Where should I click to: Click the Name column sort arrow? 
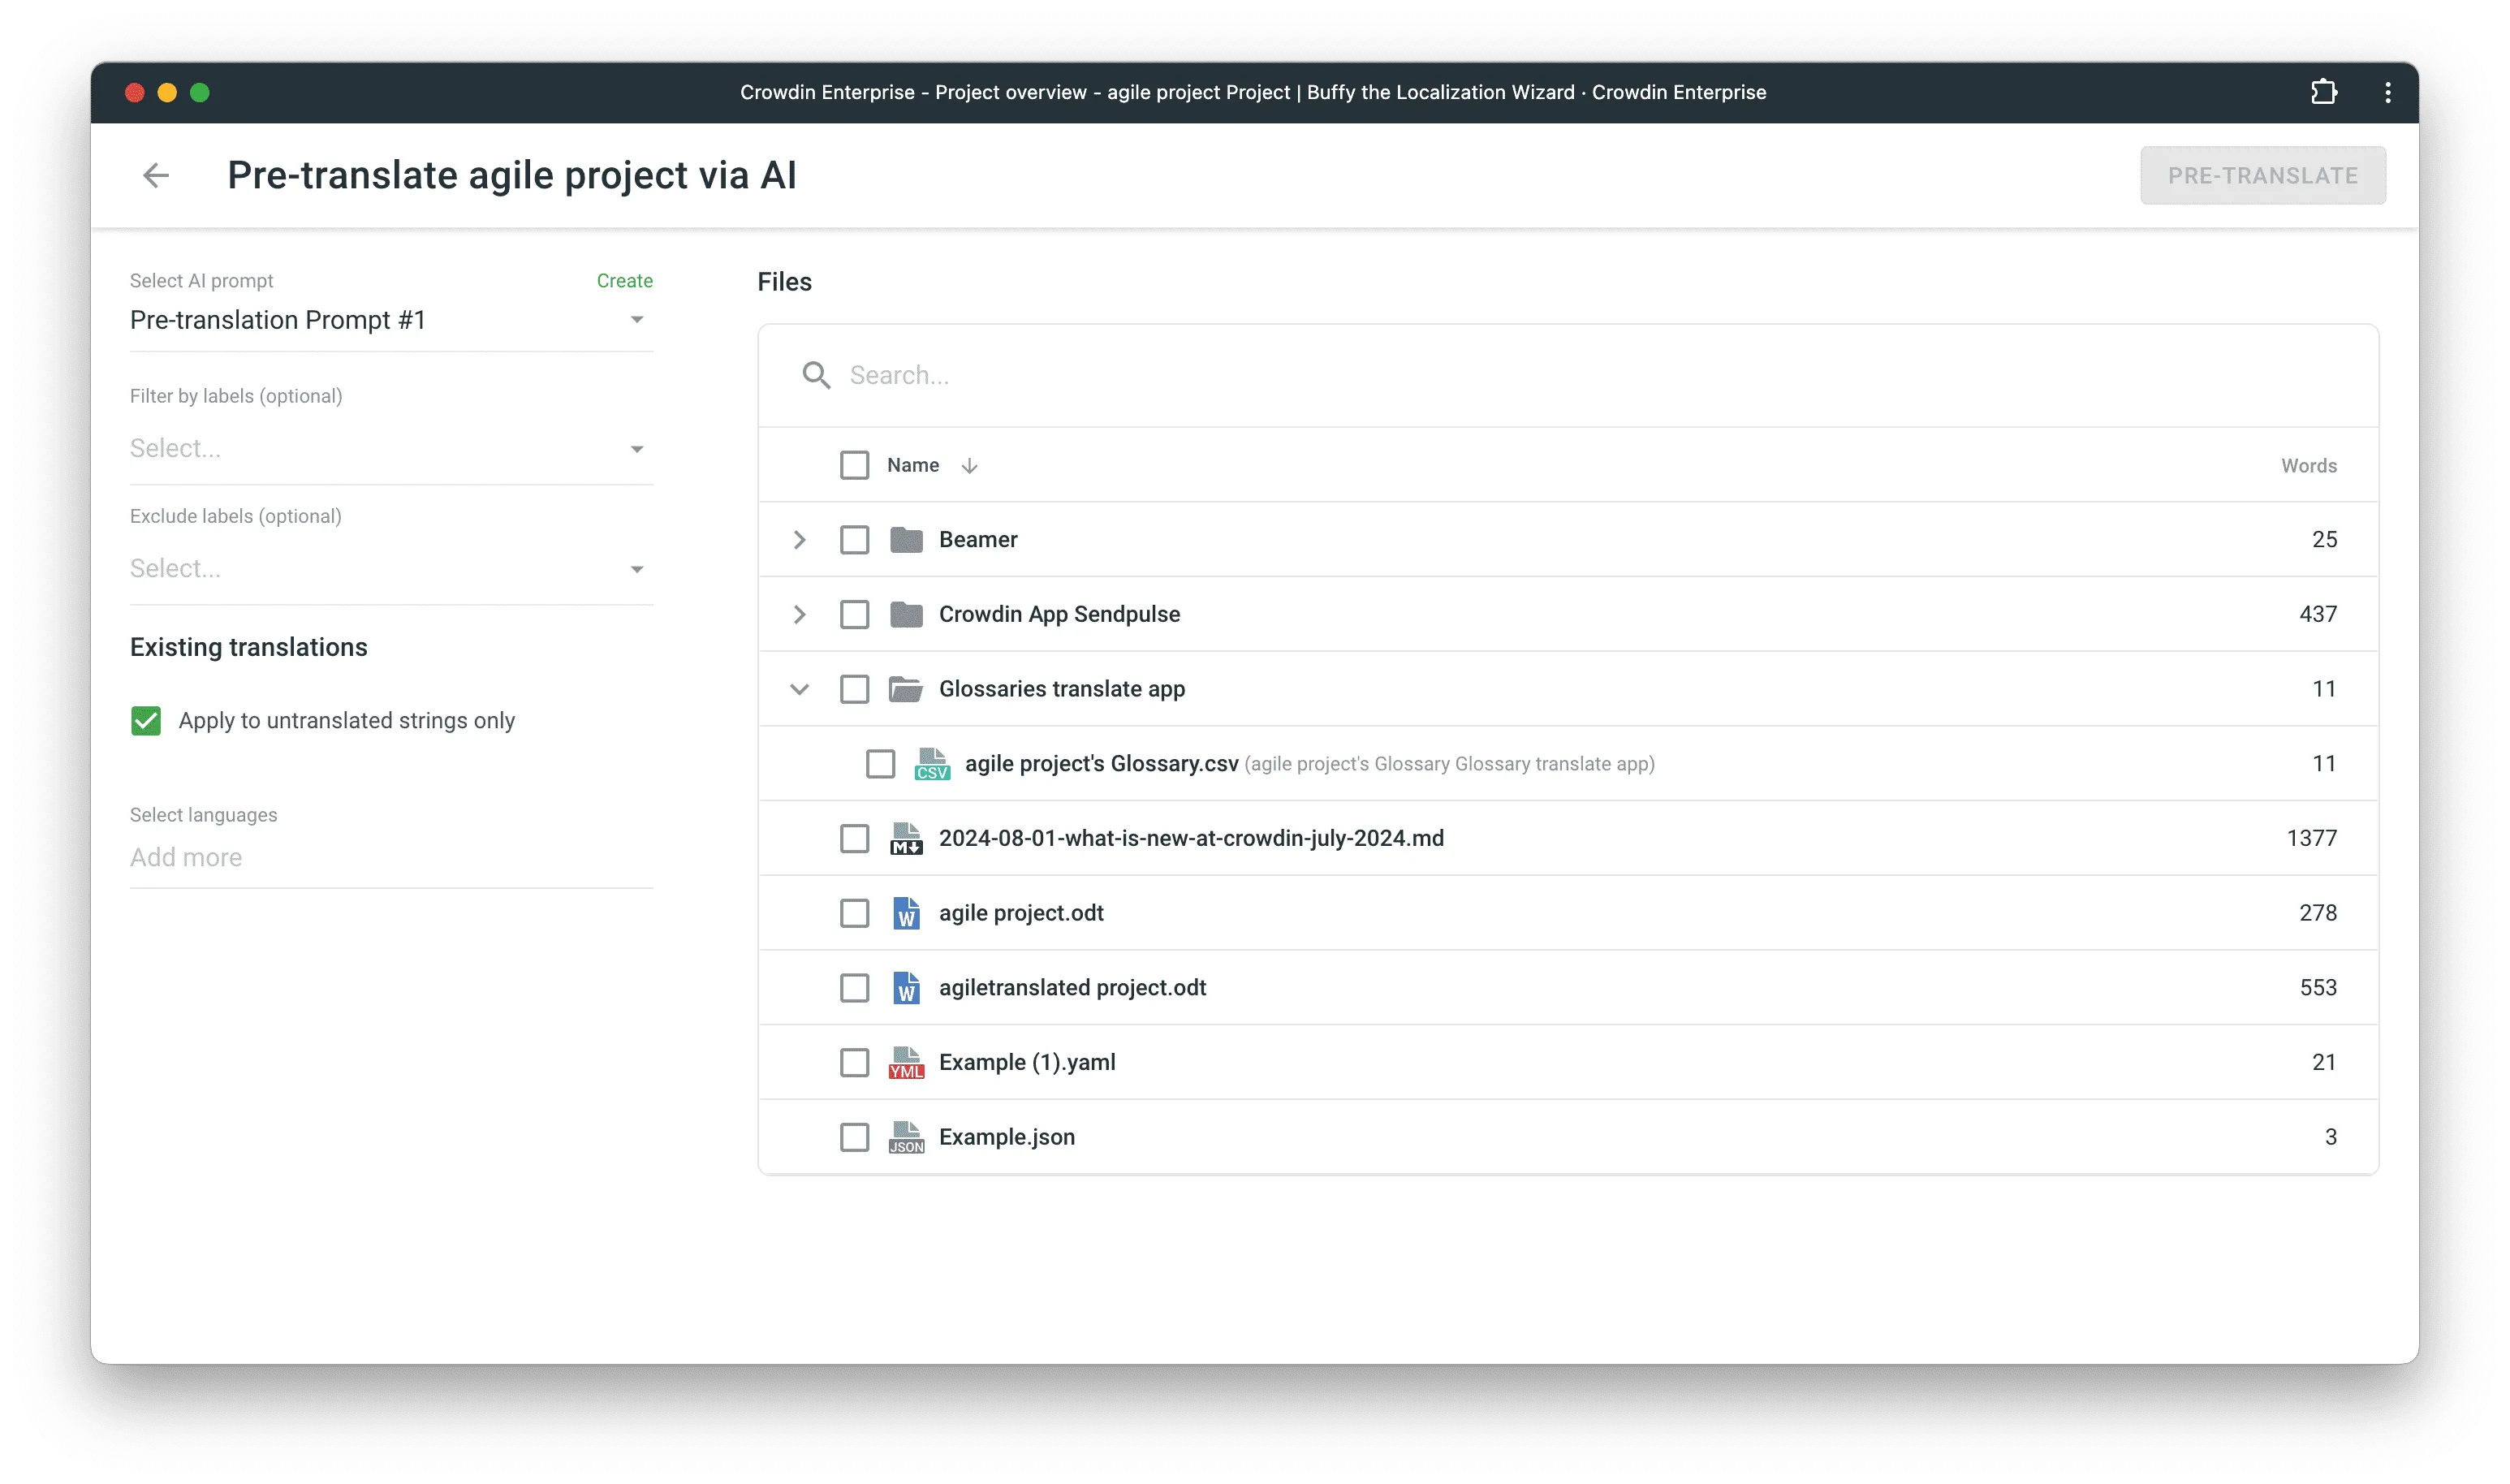[969, 466]
